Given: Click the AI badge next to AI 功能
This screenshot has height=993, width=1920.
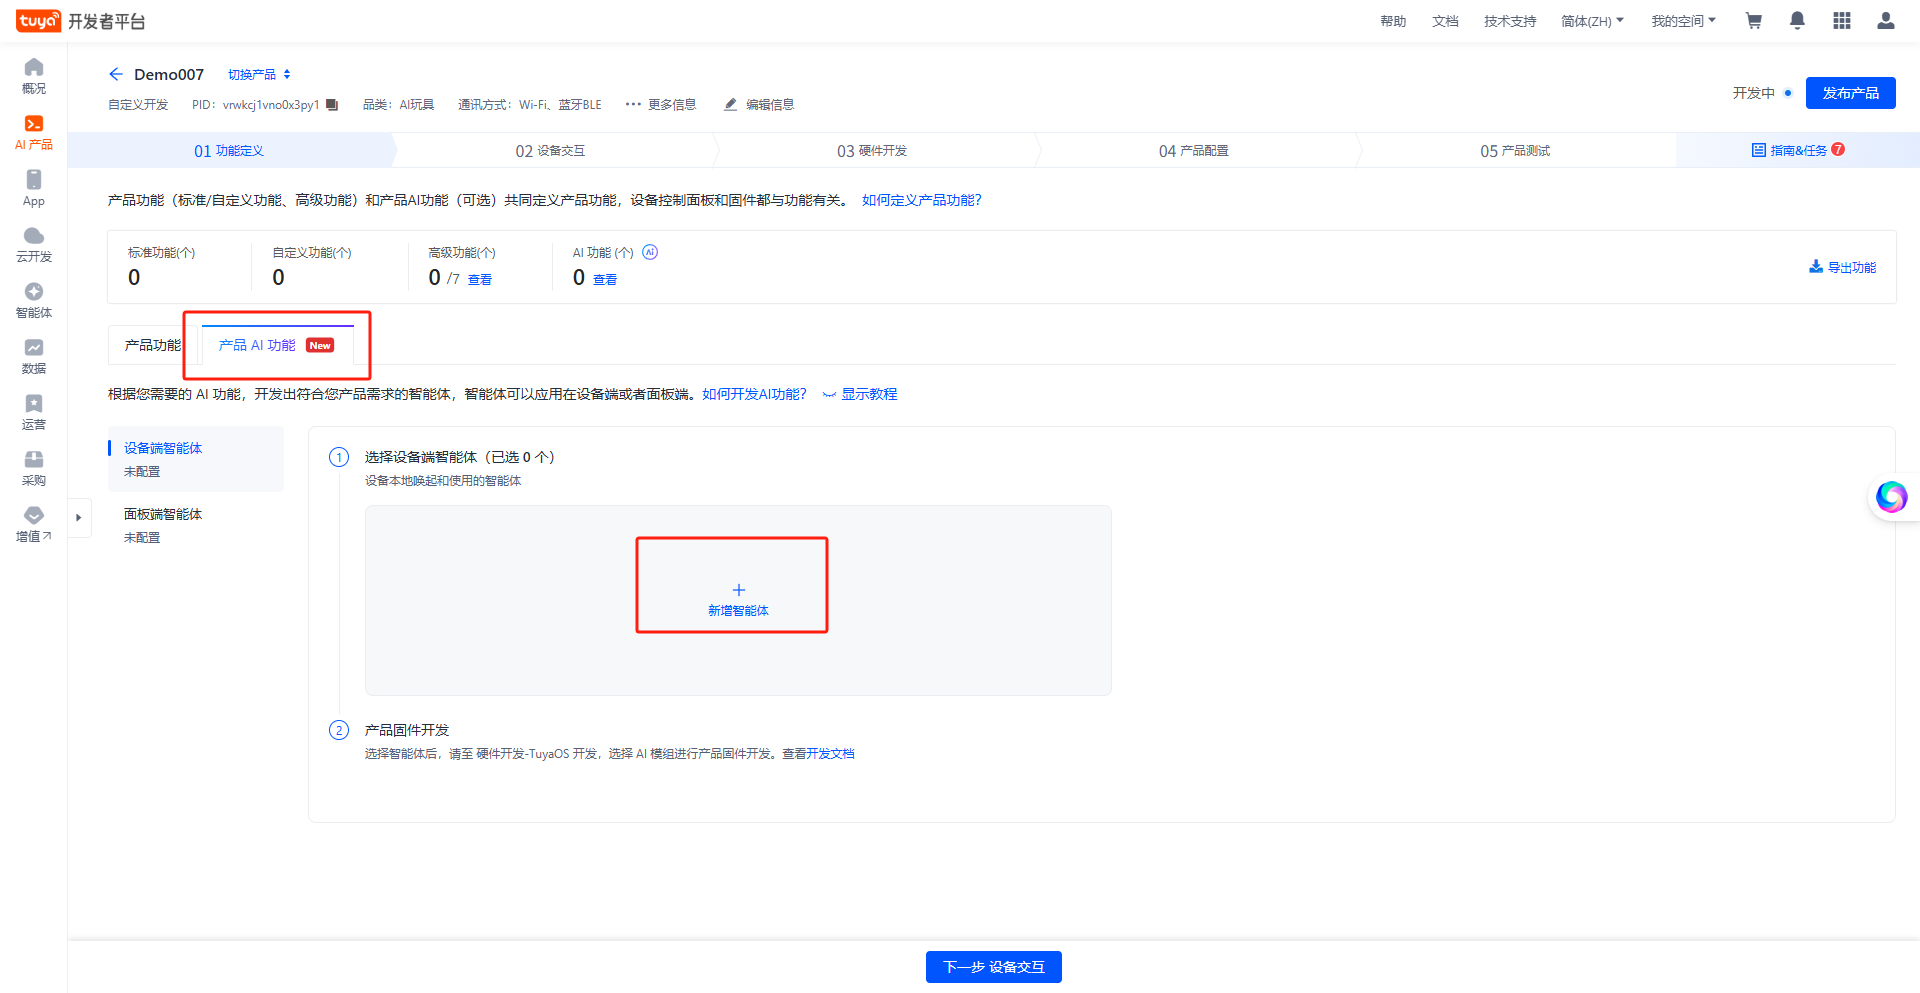Looking at the screenshot, I should [650, 252].
